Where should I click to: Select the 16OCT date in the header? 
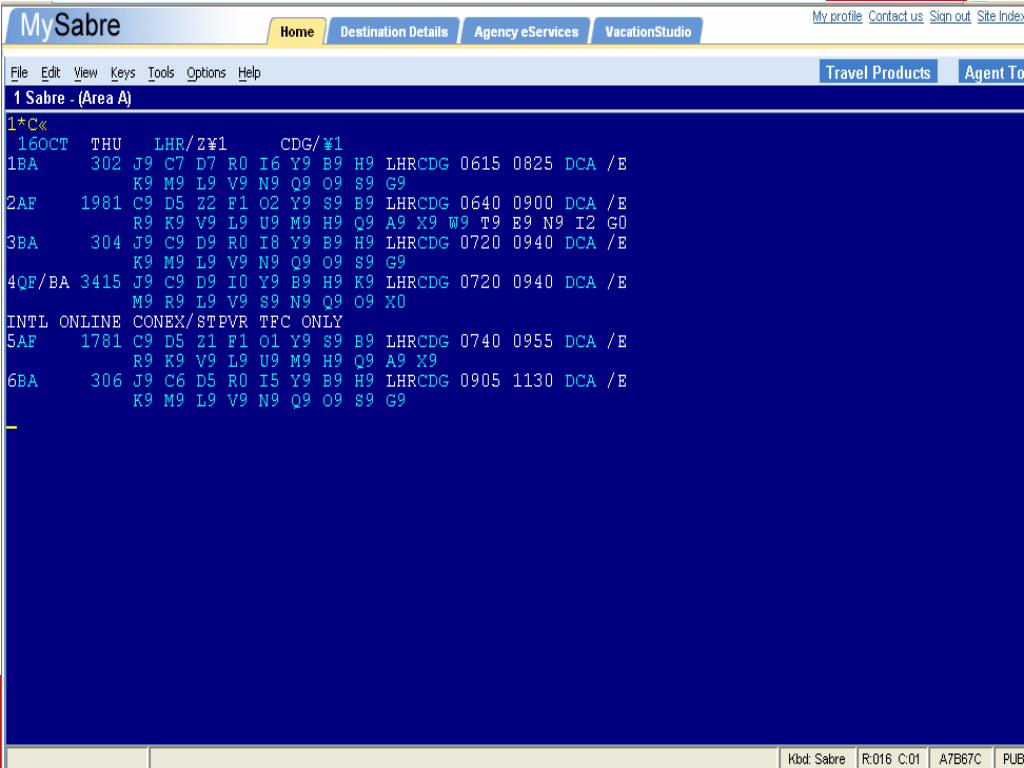(42, 144)
